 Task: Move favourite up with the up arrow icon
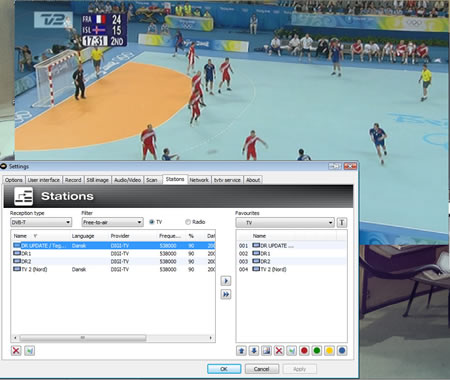tap(241, 350)
